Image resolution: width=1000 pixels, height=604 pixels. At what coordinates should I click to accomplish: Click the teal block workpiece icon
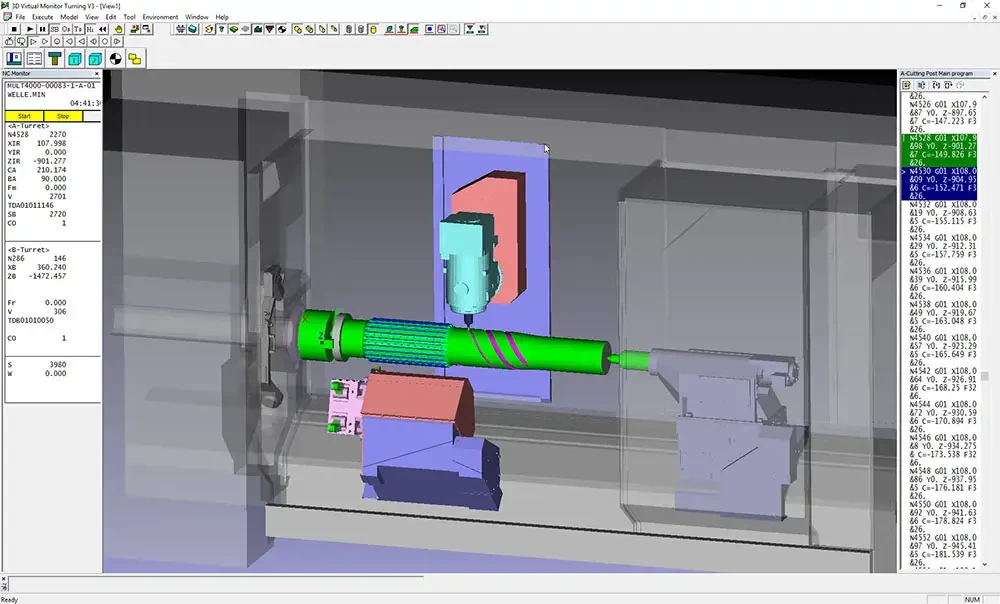[x=193, y=29]
